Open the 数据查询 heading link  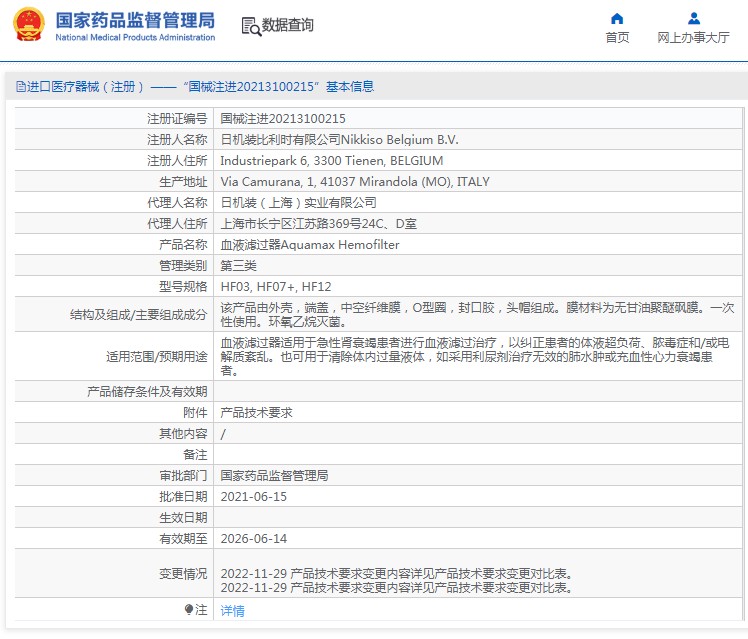(288, 25)
